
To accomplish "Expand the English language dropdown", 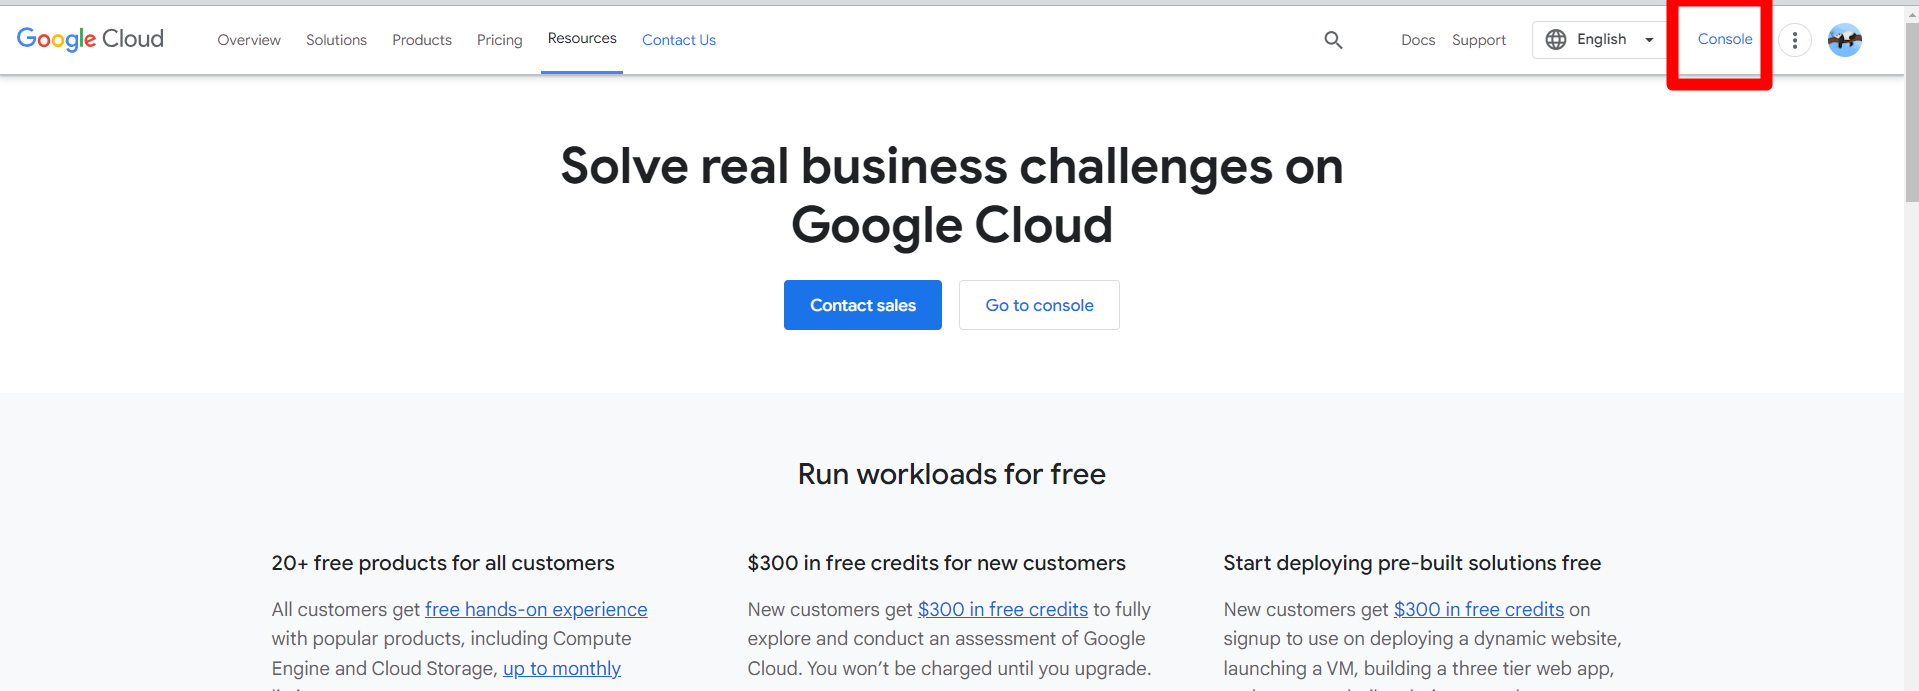I will click(1599, 39).
